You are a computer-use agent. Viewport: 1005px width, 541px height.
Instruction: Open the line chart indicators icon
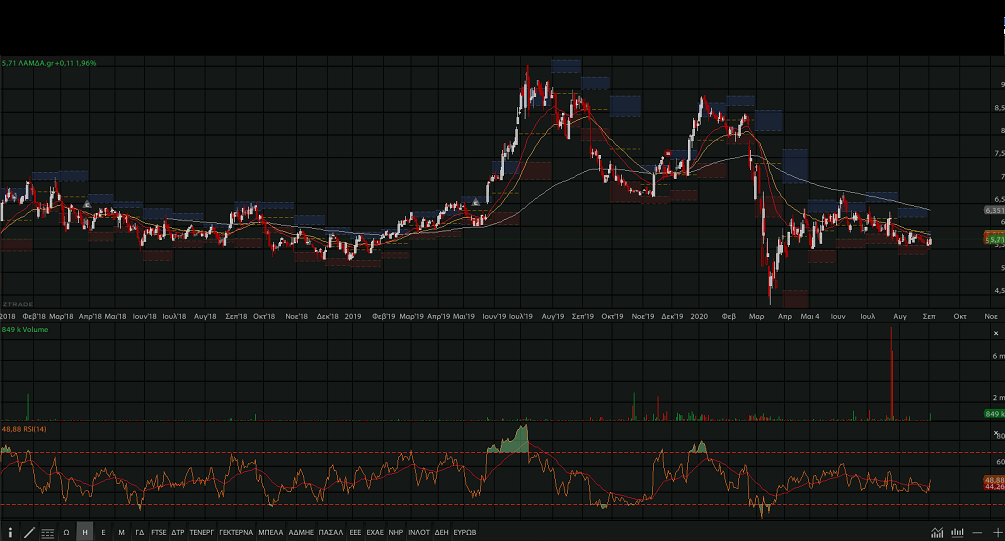pyautogui.click(x=937, y=532)
